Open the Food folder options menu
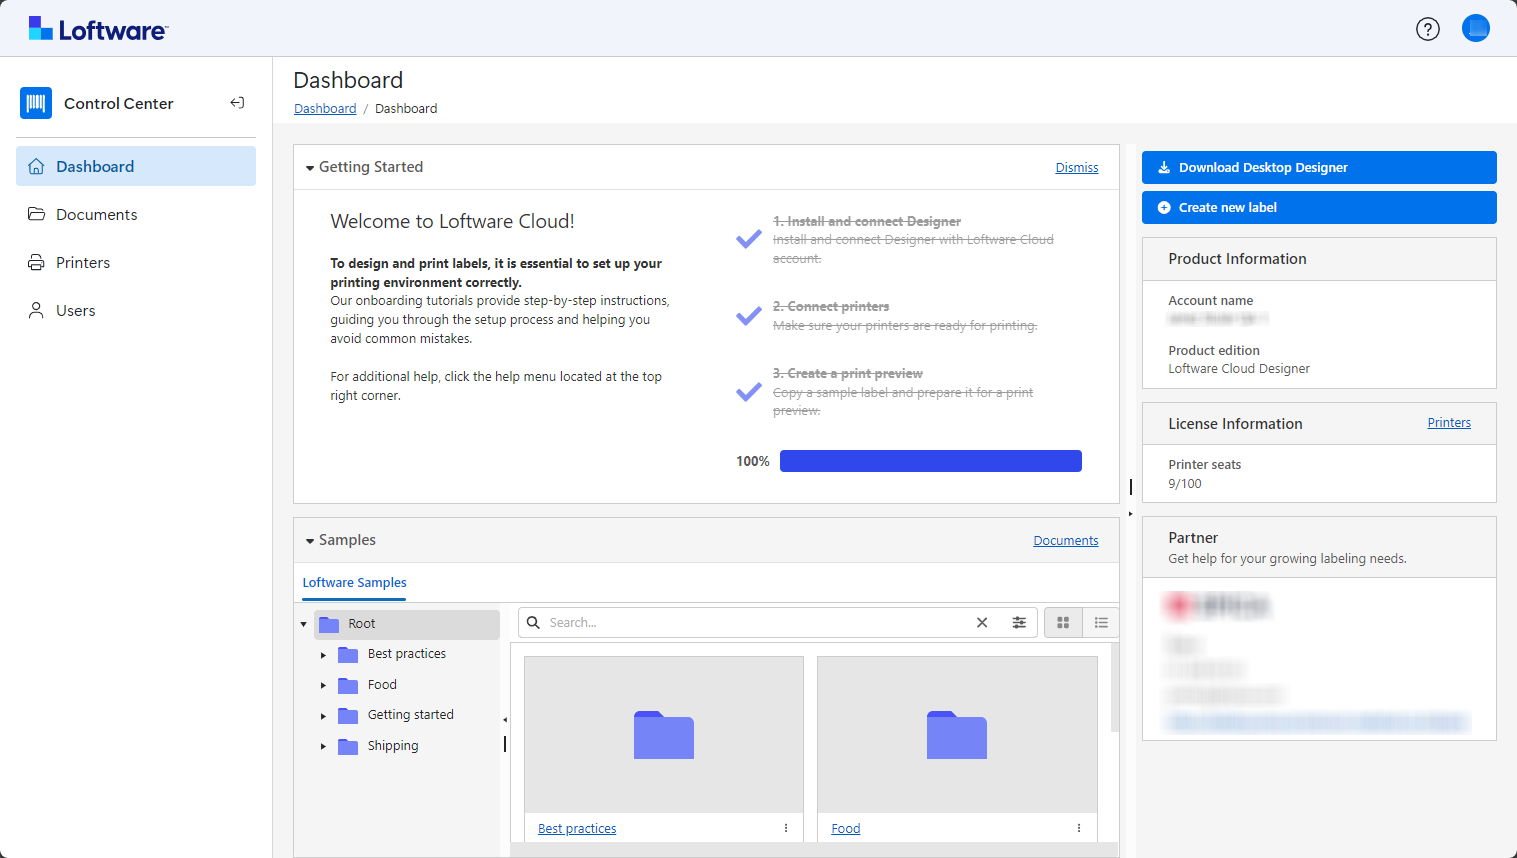This screenshot has height=858, width=1517. click(x=1079, y=828)
